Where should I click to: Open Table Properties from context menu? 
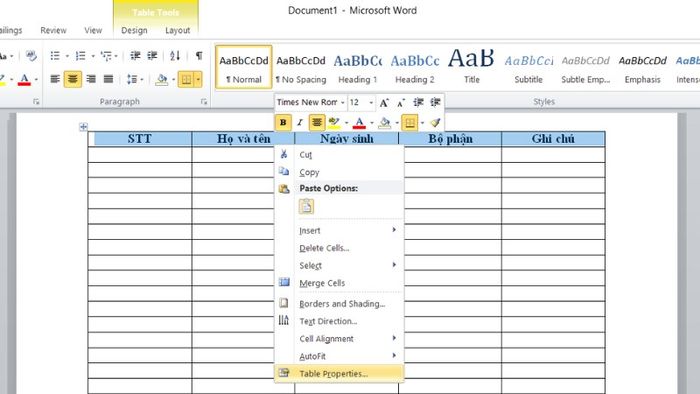[x=339, y=373]
